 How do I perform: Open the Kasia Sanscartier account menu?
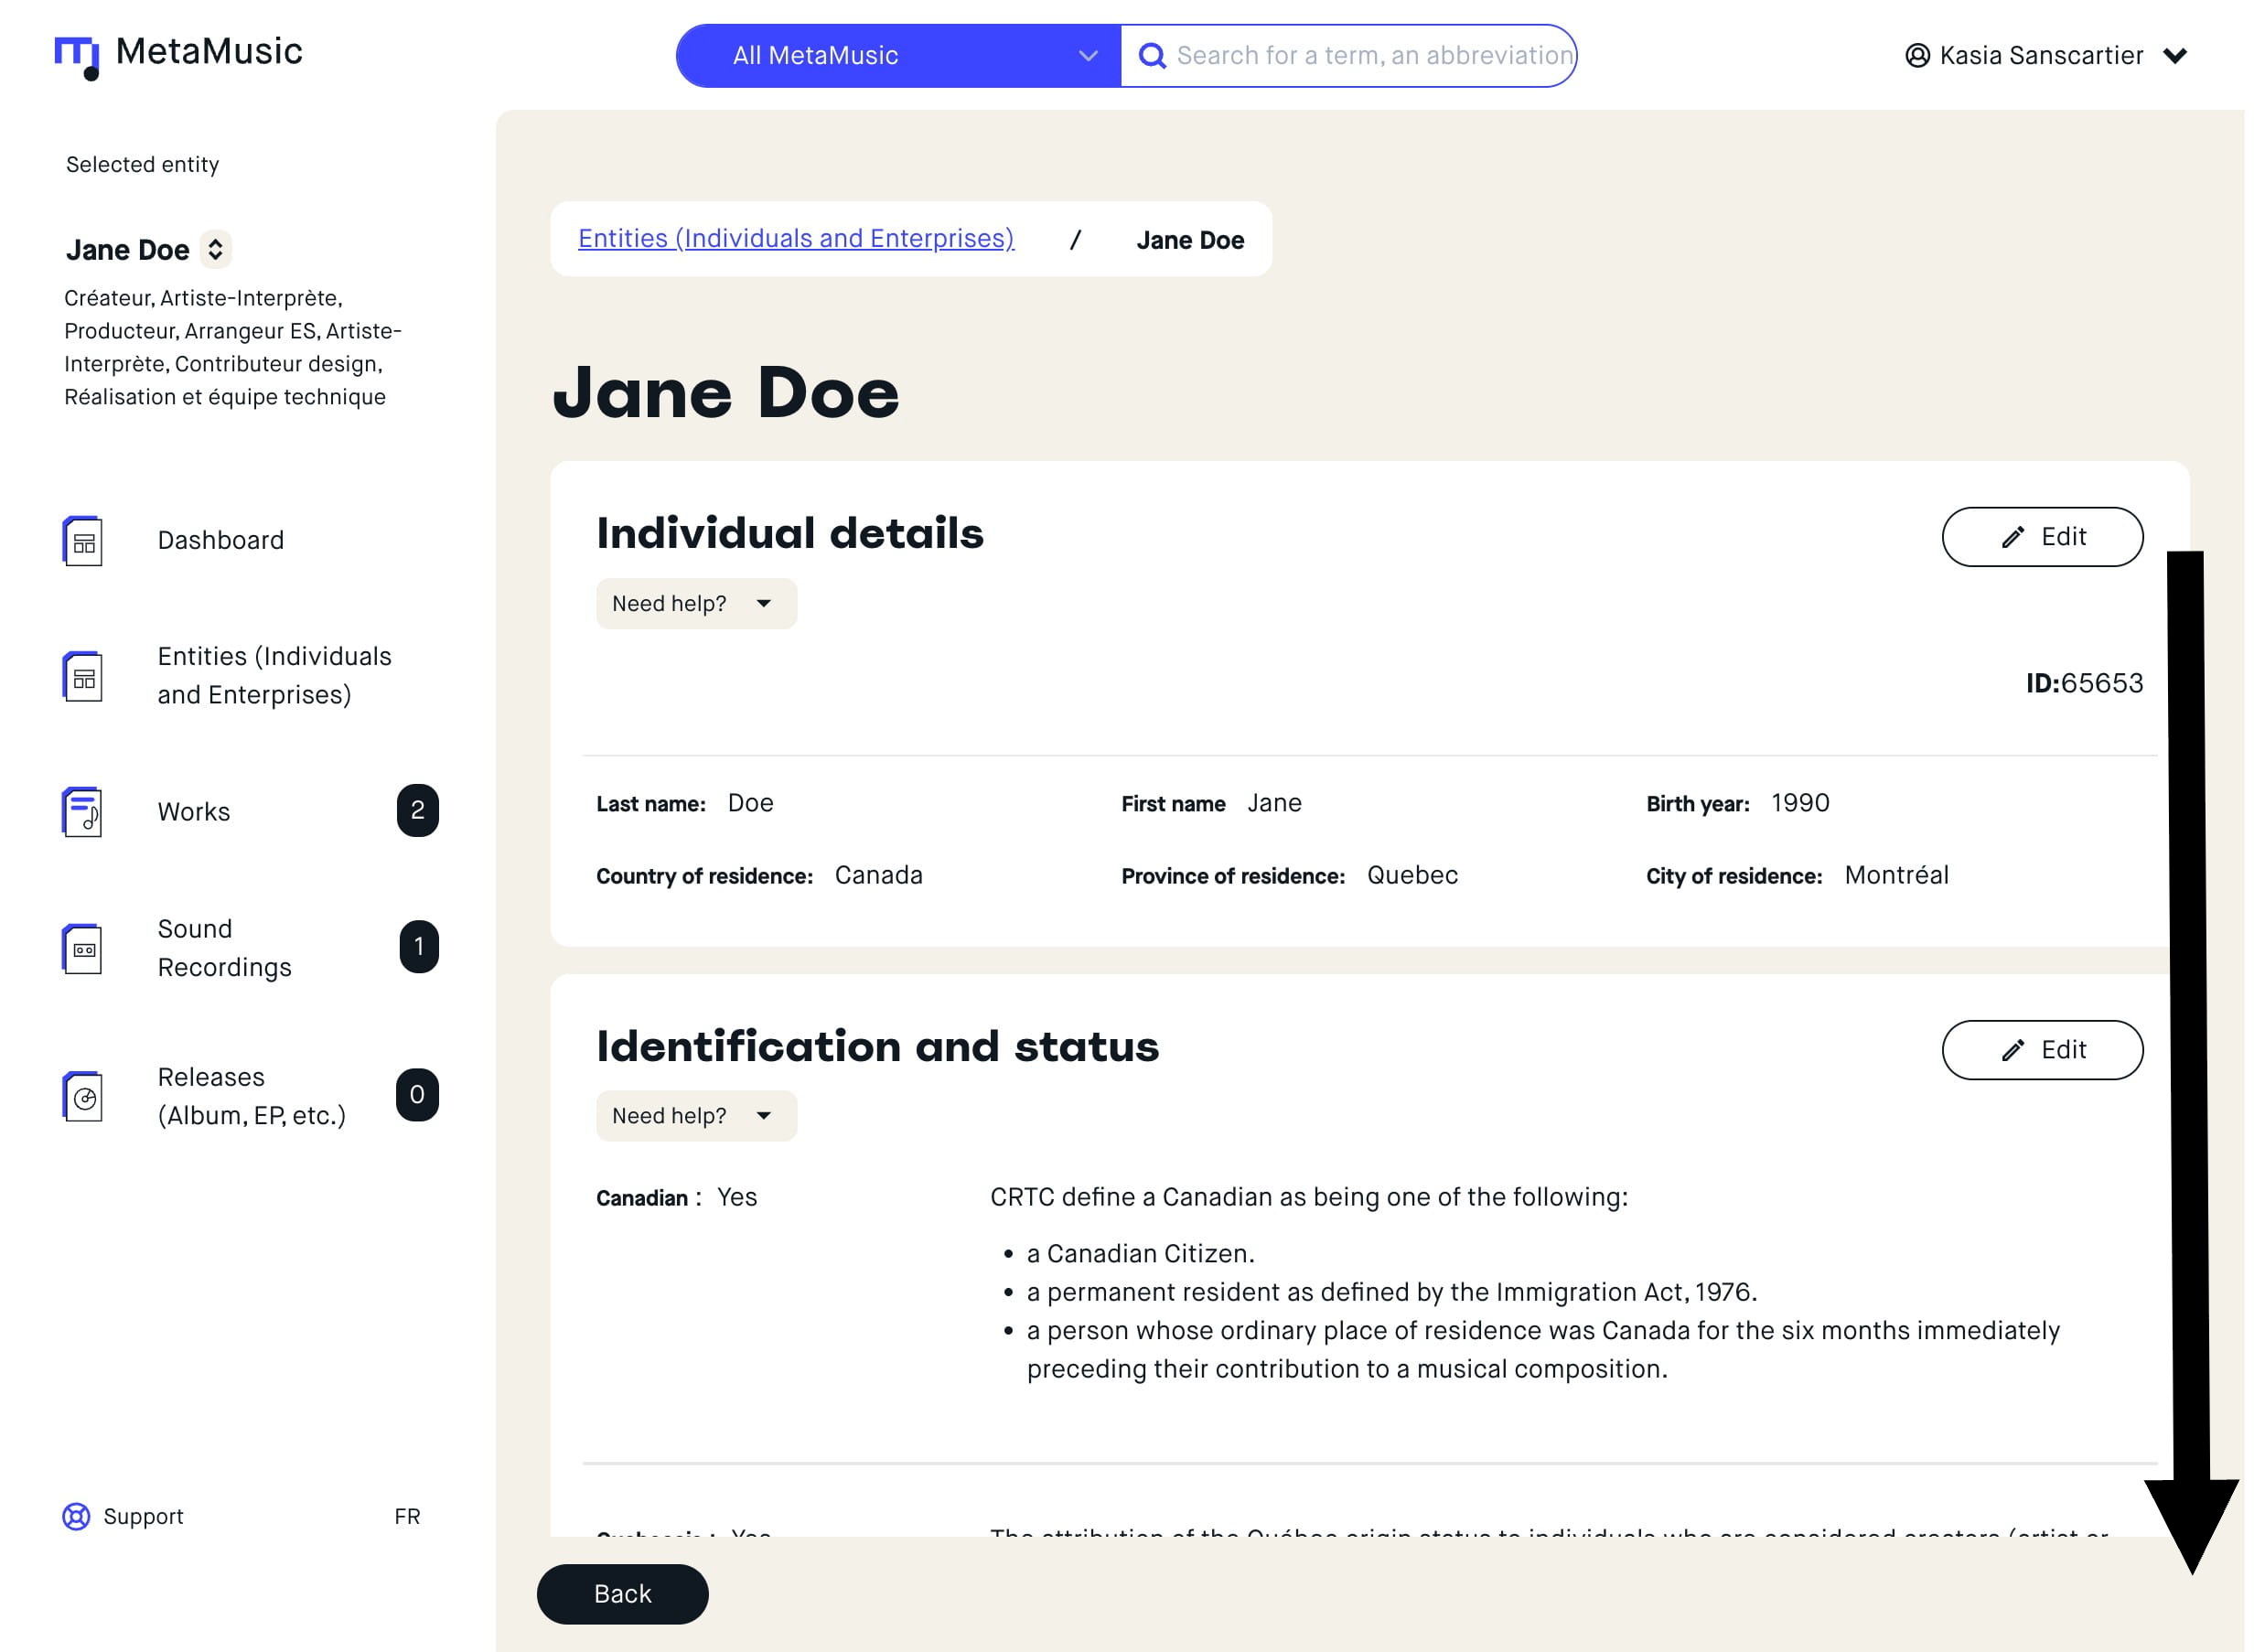tap(2174, 56)
